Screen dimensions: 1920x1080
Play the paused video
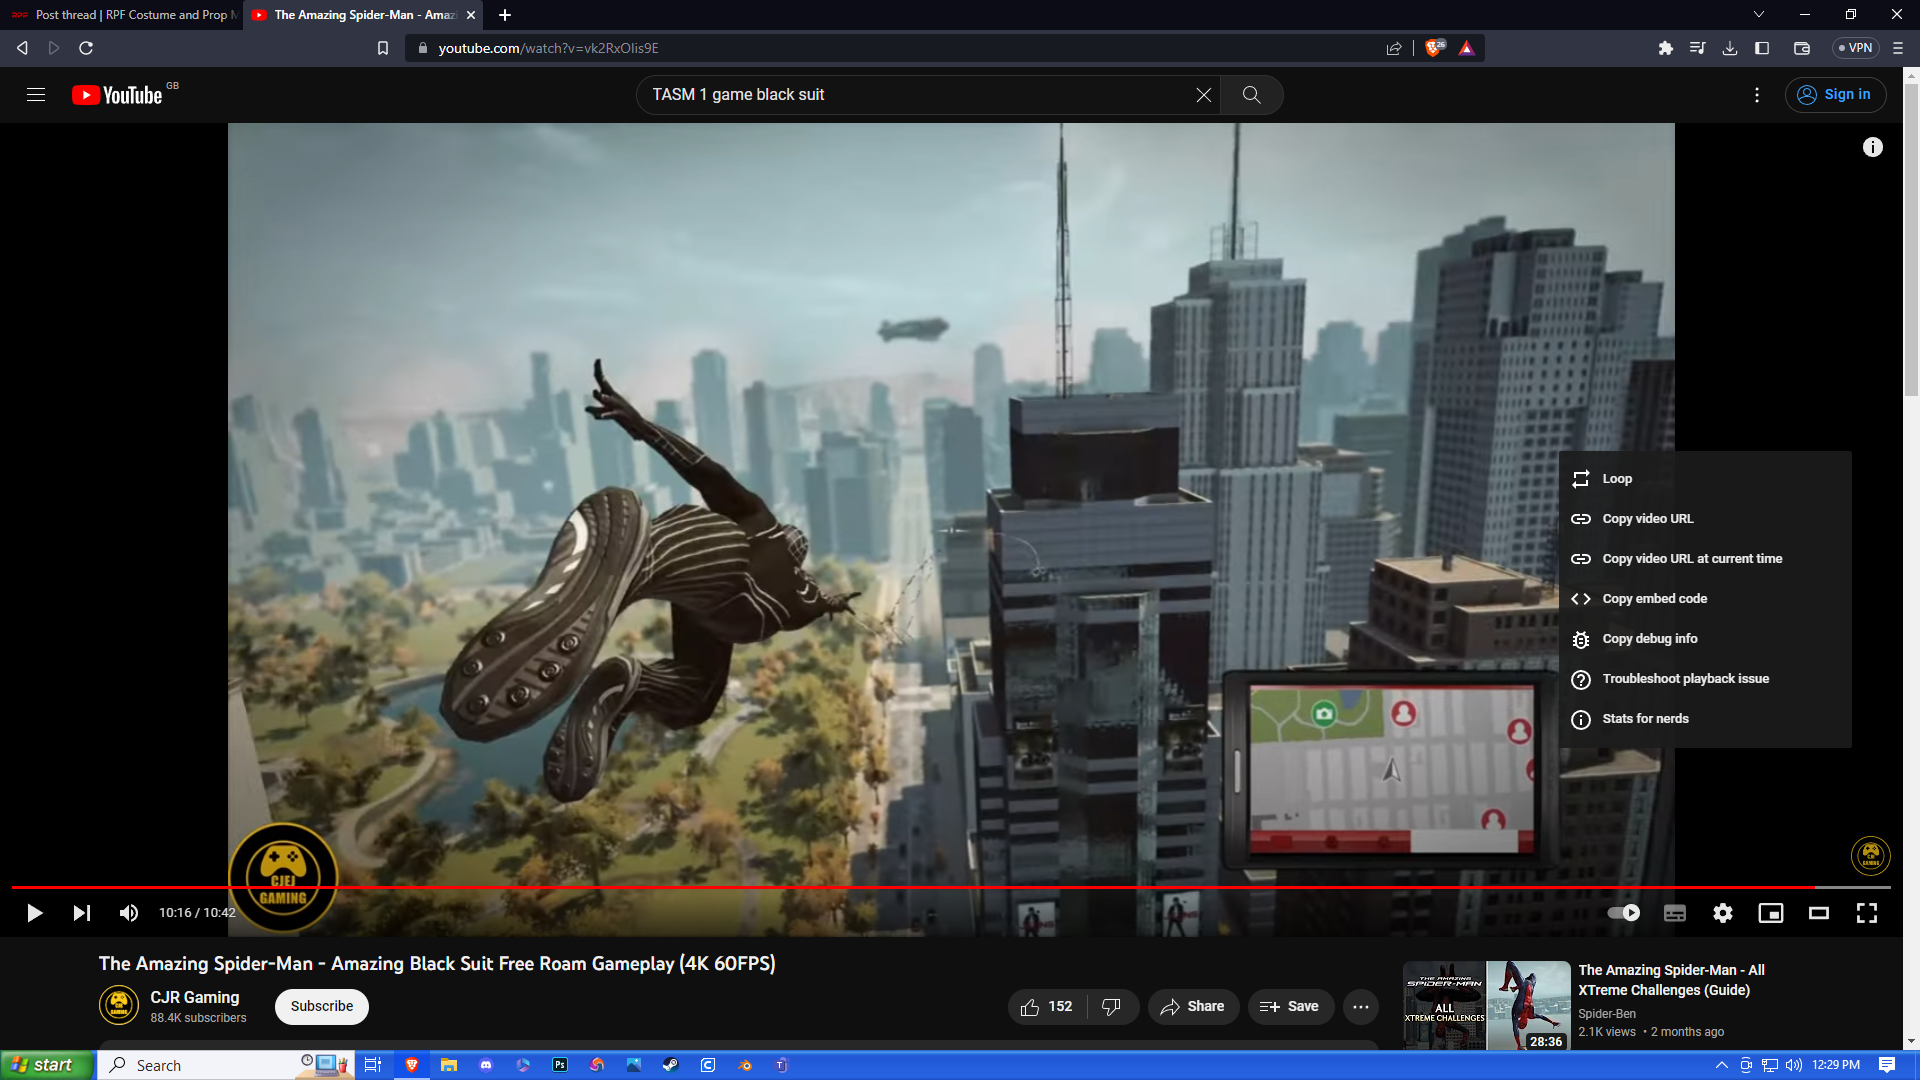pos(34,913)
